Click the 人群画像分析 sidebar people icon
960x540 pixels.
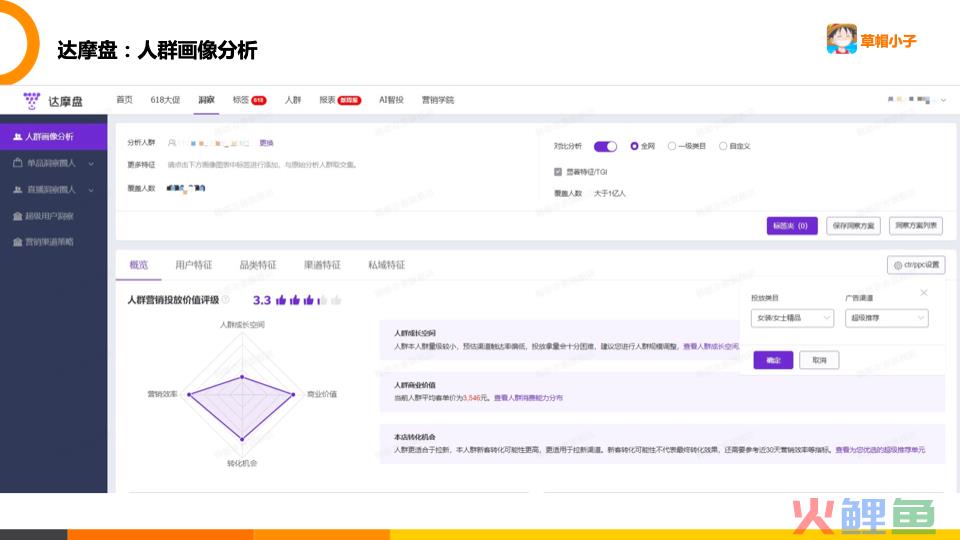18,137
